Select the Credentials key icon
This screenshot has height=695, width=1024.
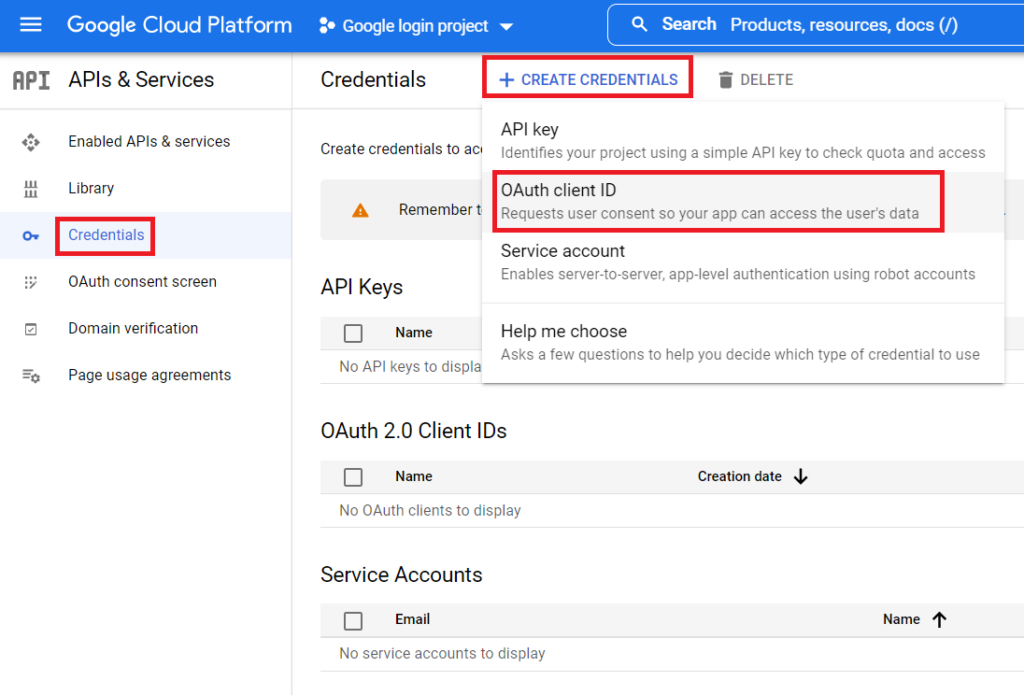click(31, 235)
